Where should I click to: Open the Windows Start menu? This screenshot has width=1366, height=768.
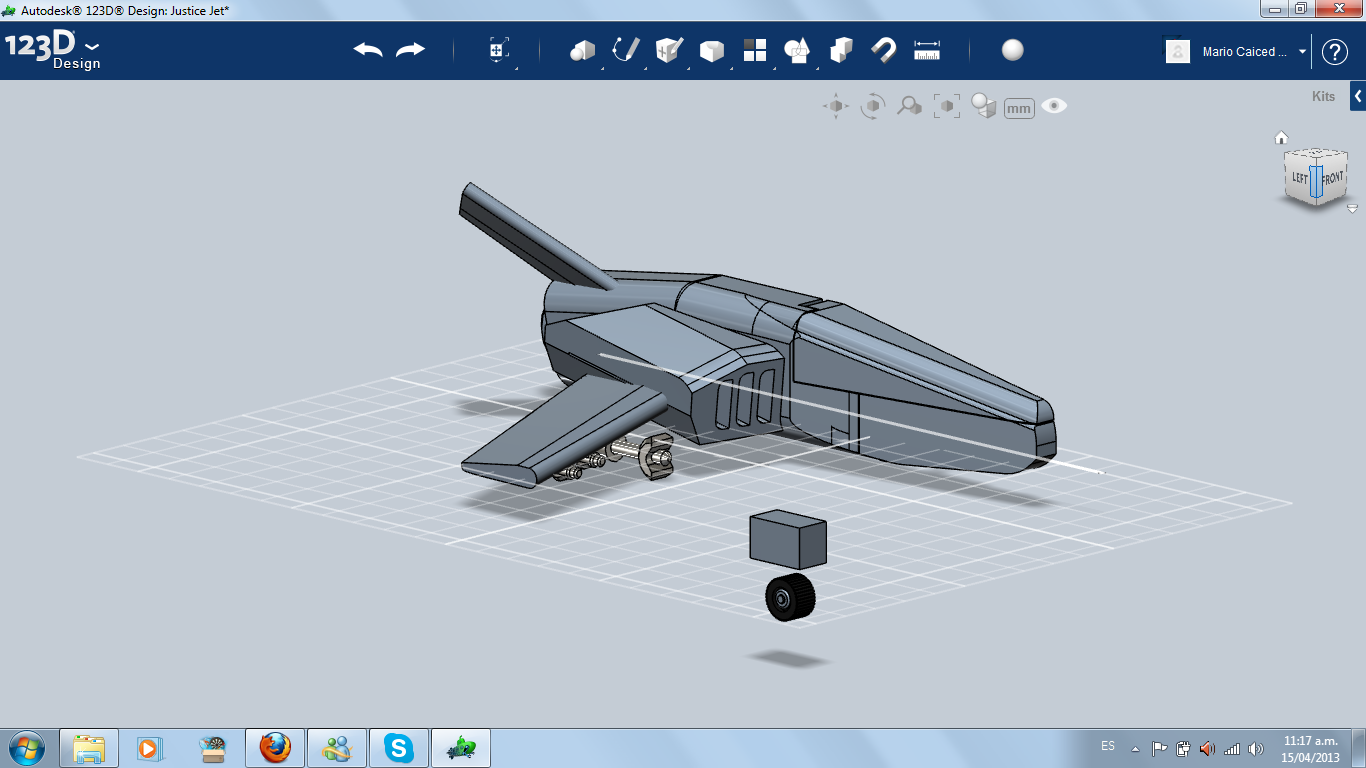26,747
